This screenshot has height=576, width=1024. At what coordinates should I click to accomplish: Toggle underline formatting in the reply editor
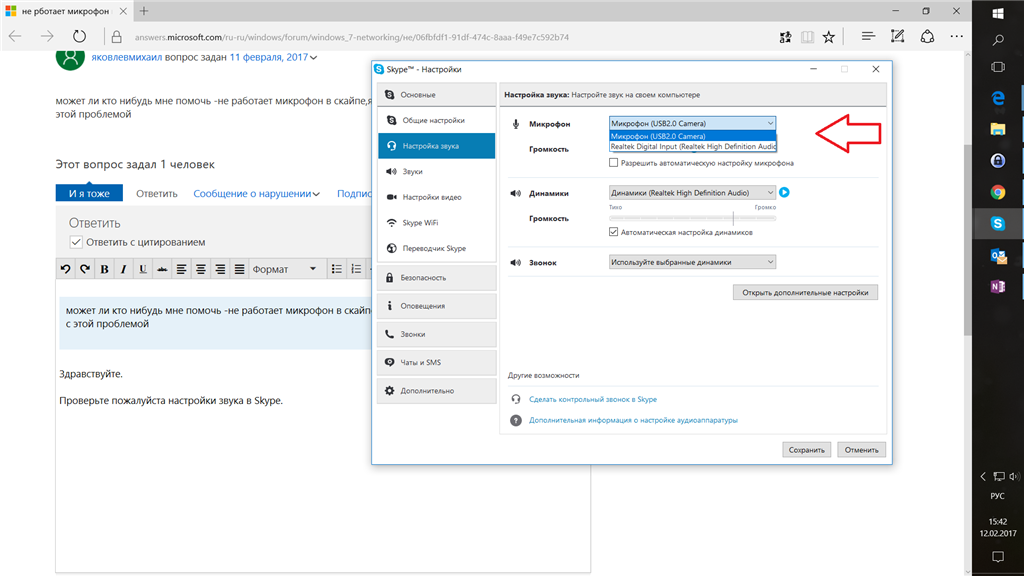142,269
